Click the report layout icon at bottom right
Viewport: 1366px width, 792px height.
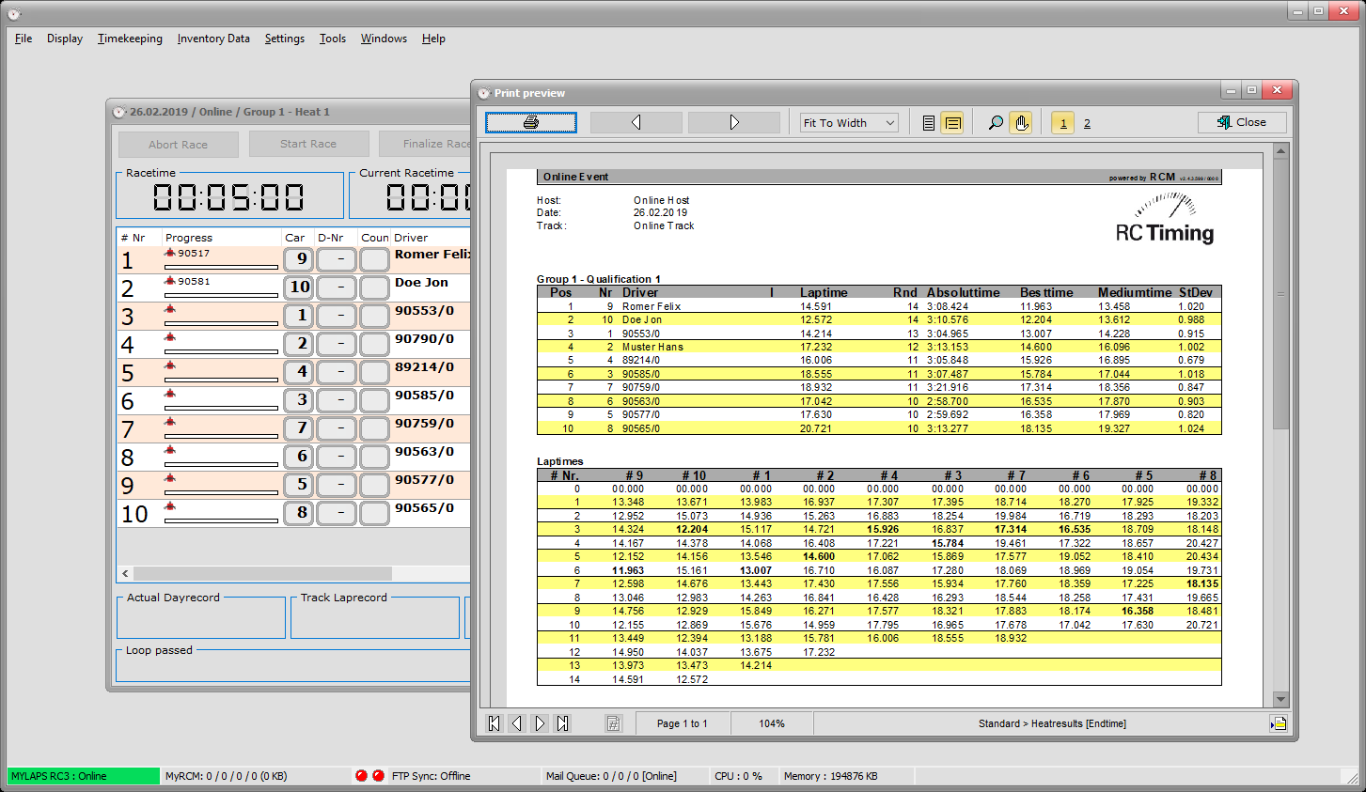[1278, 724]
